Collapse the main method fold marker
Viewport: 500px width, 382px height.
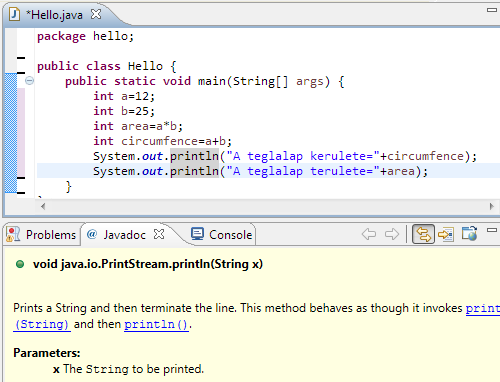pos(29,81)
